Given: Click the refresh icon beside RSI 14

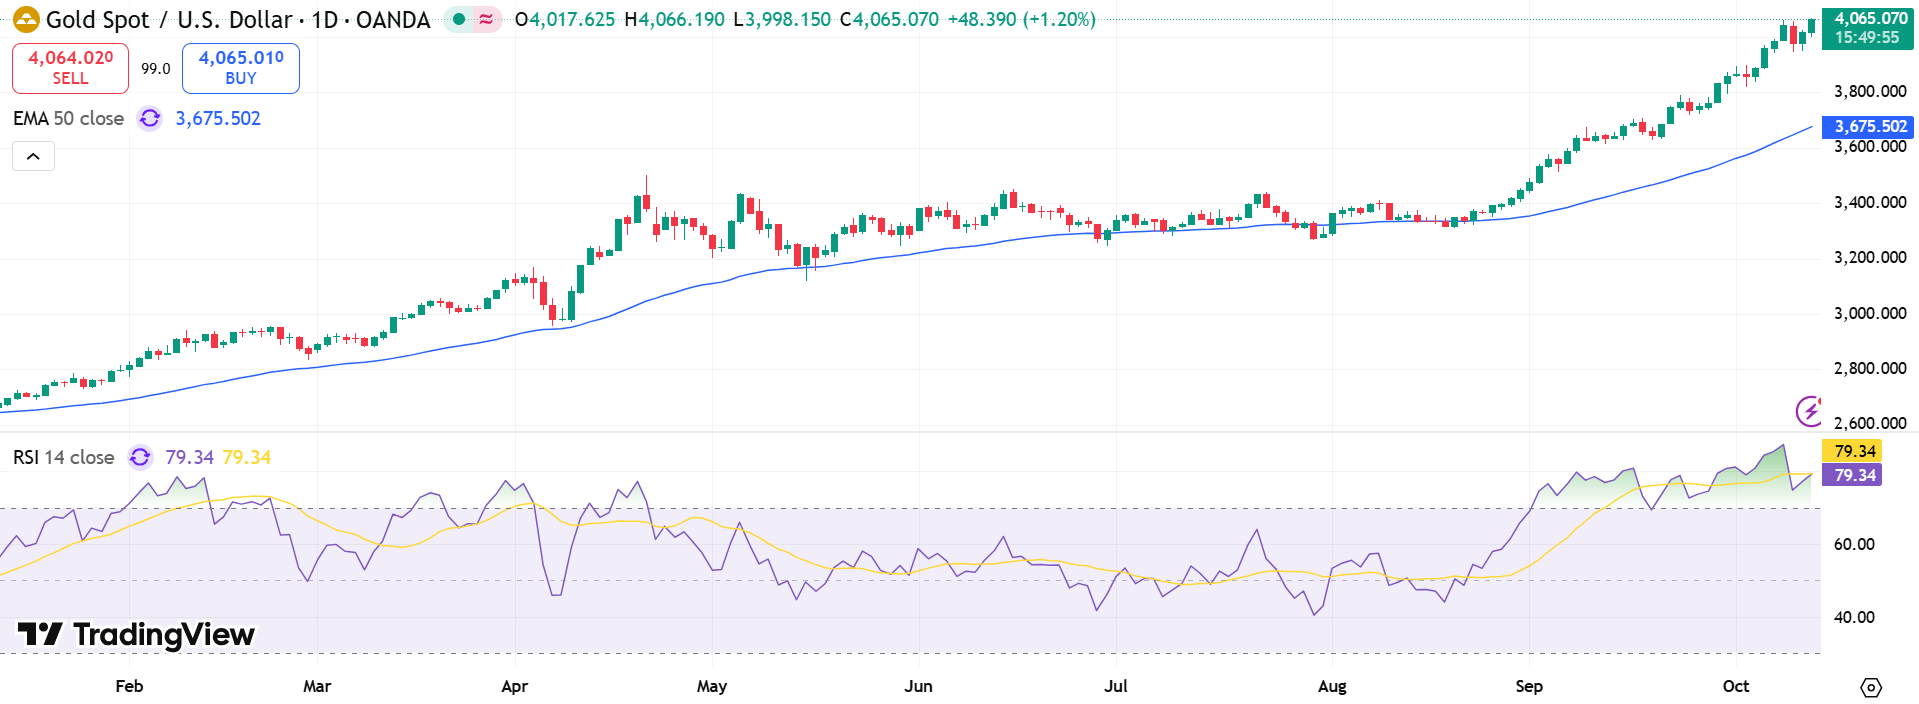Looking at the screenshot, I should [140, 457].
